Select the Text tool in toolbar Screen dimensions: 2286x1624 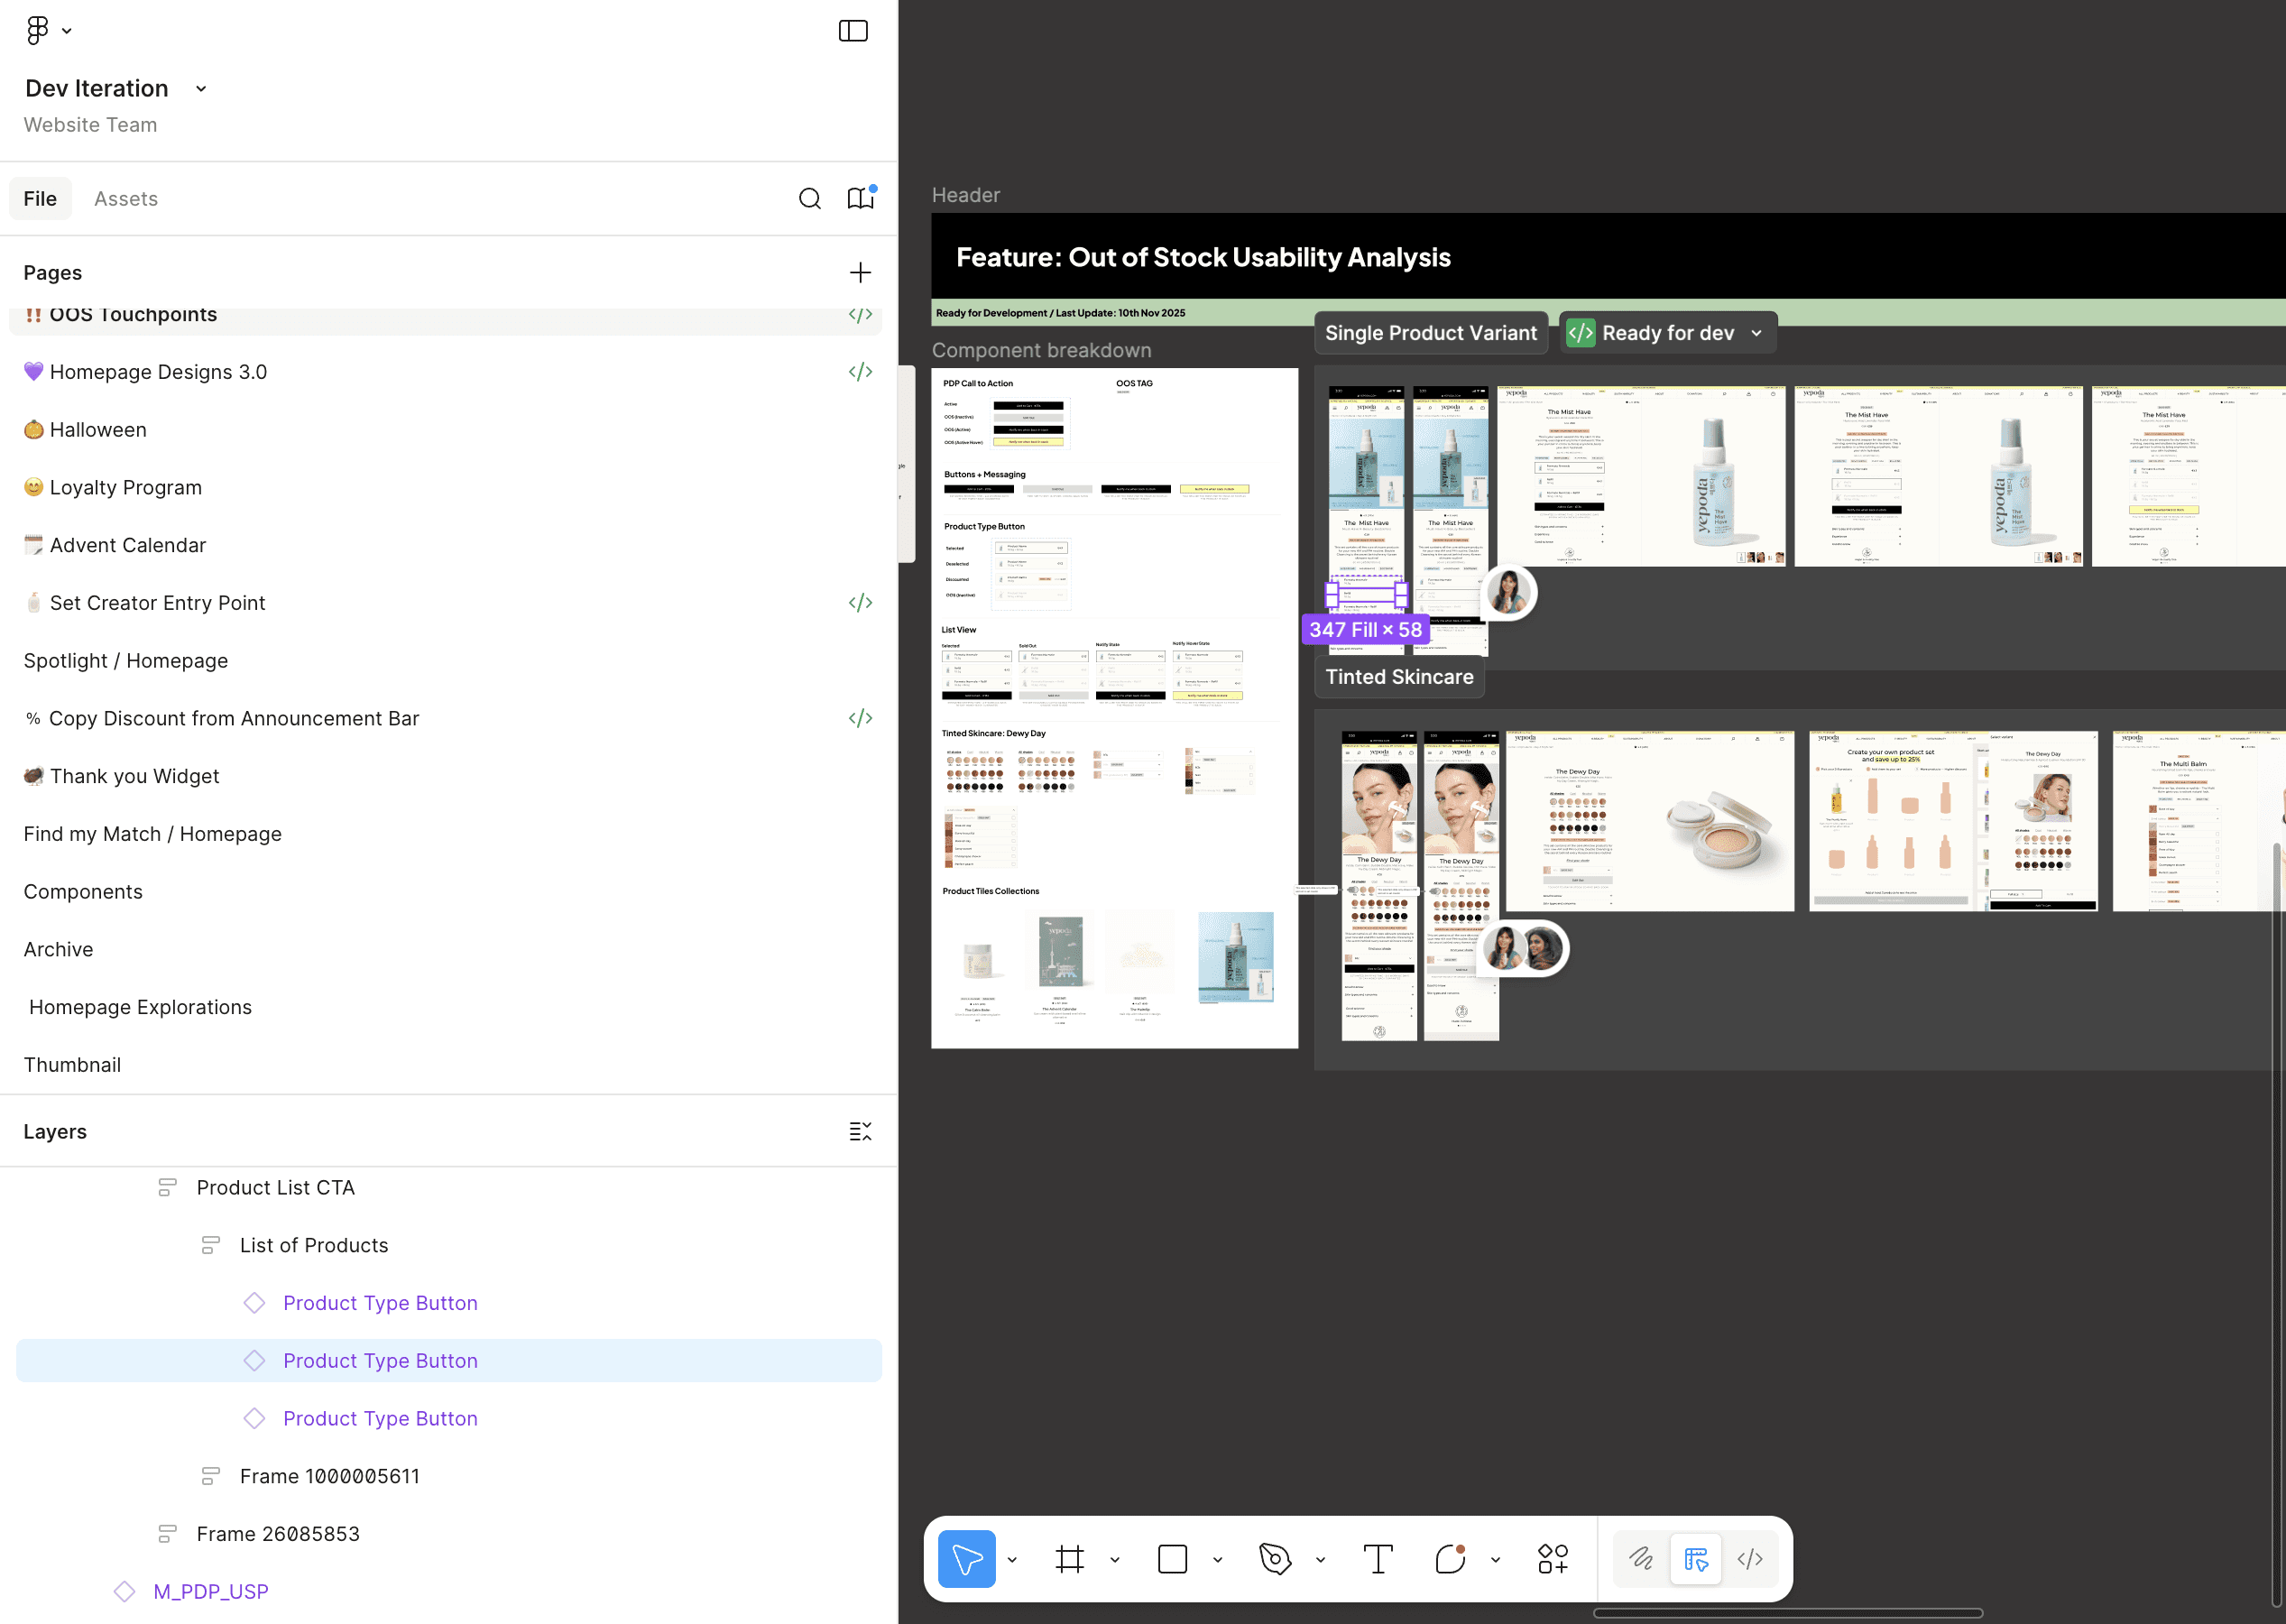pyautogui.click(x=1377, y=1559)
